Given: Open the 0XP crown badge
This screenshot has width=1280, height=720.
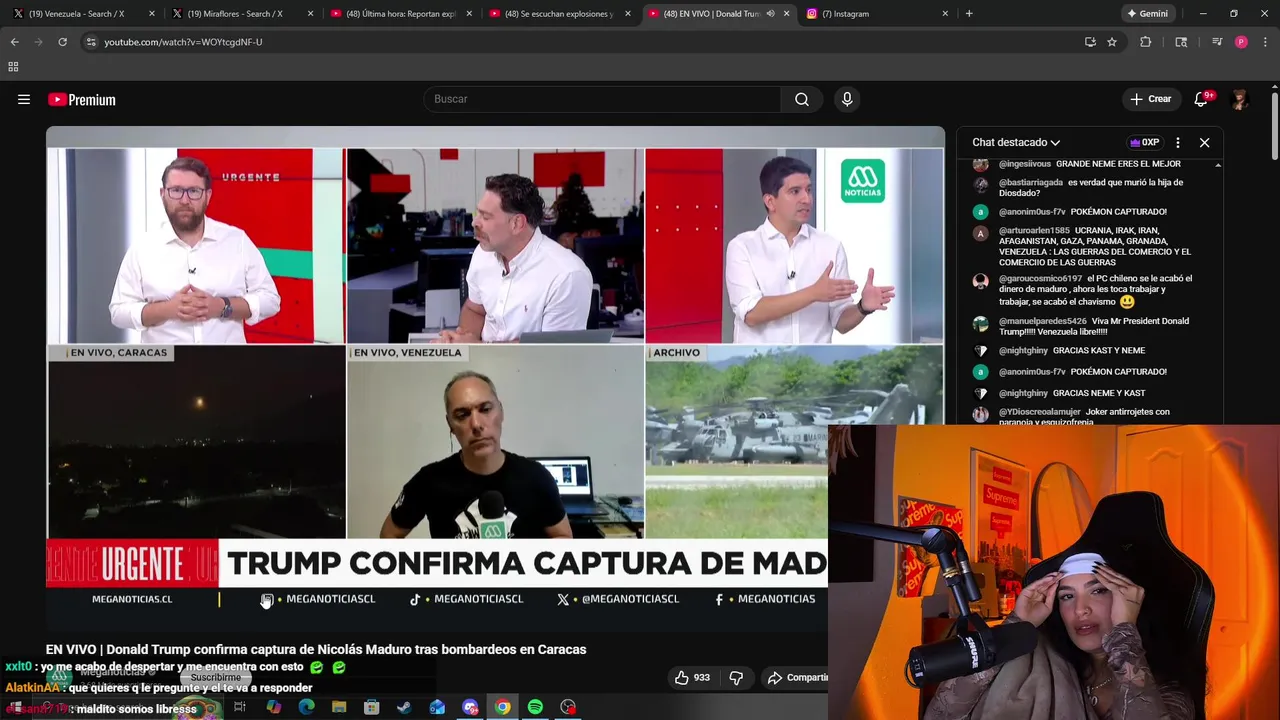Looking at the screenshot, I should 1144,142.
